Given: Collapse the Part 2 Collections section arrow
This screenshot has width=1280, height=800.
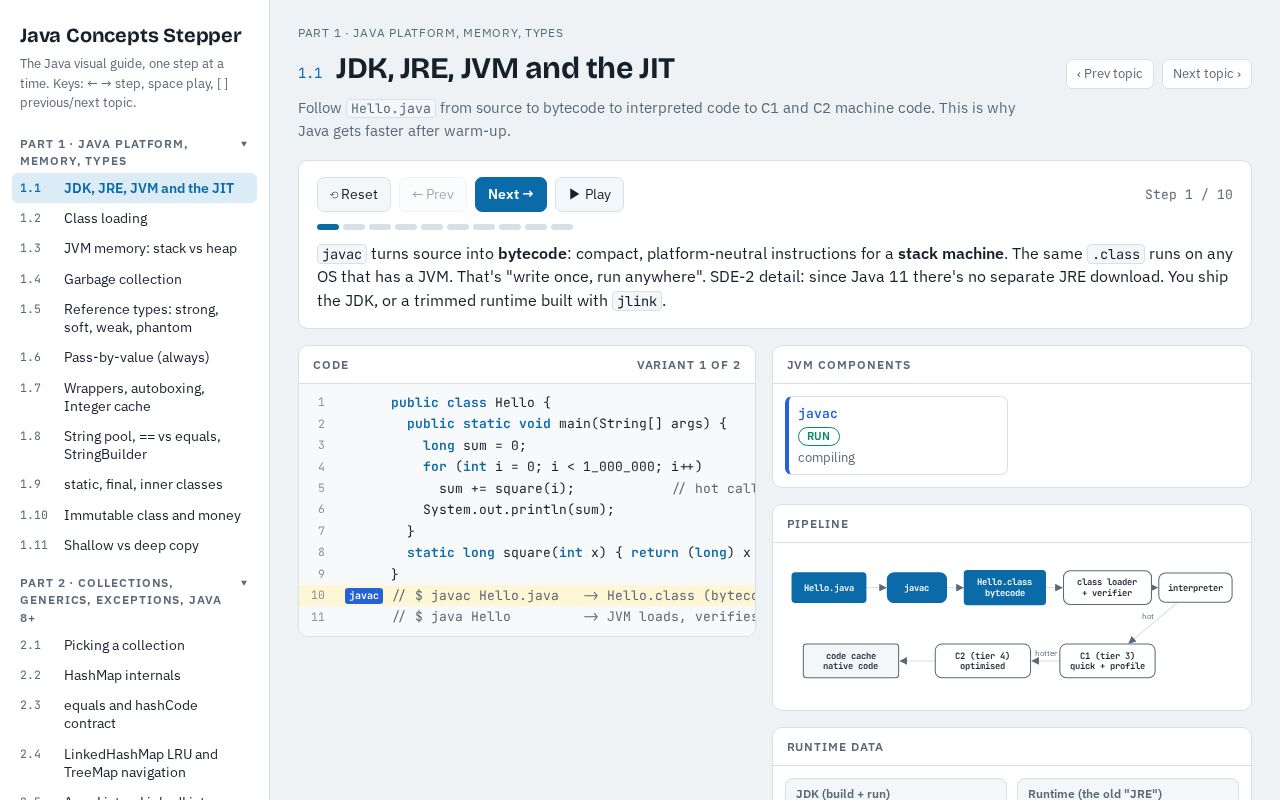Looking at the screenshot, I should (x=244, y=583).
